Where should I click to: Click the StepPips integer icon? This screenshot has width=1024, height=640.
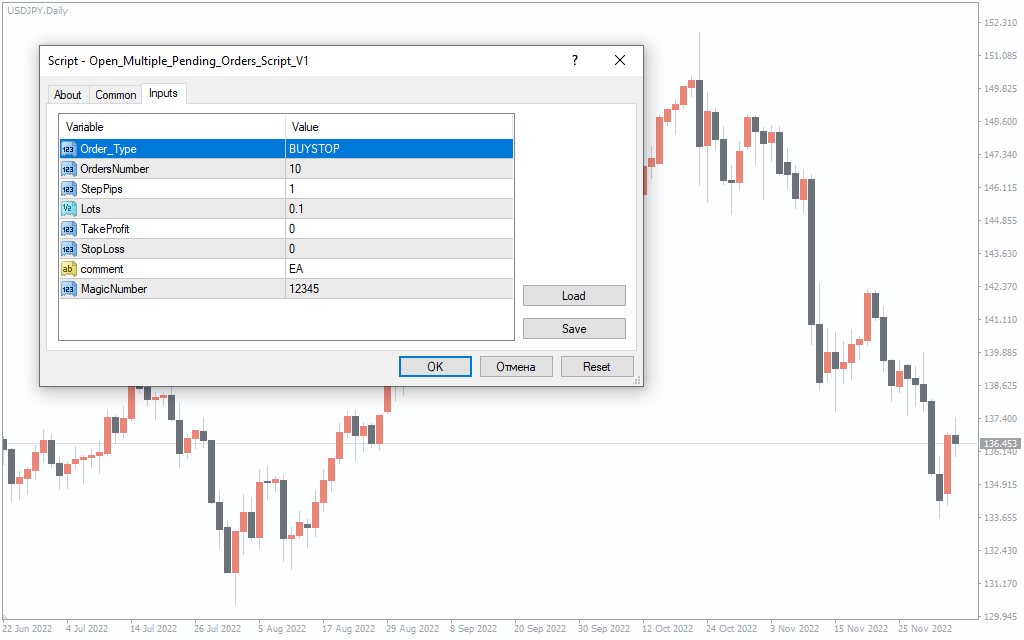pos(68,189)
